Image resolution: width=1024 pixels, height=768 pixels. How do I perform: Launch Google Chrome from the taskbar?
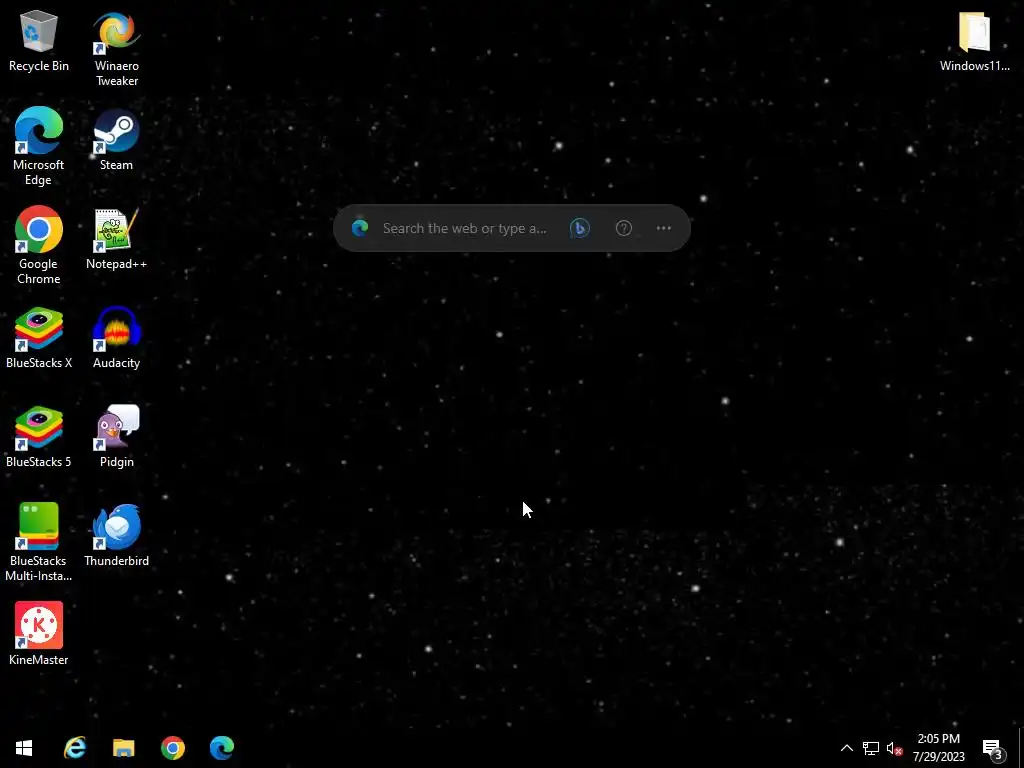click(173, 748)
